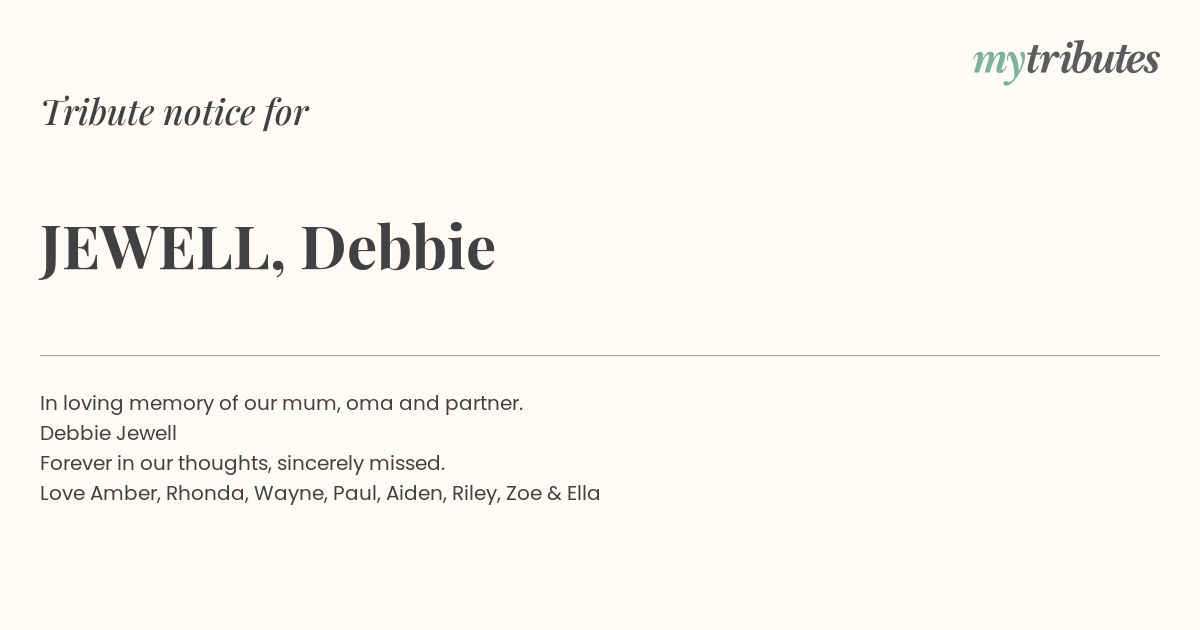Click the green "my" part of logo
This screenshot has width=1200, height=630.
998,65
